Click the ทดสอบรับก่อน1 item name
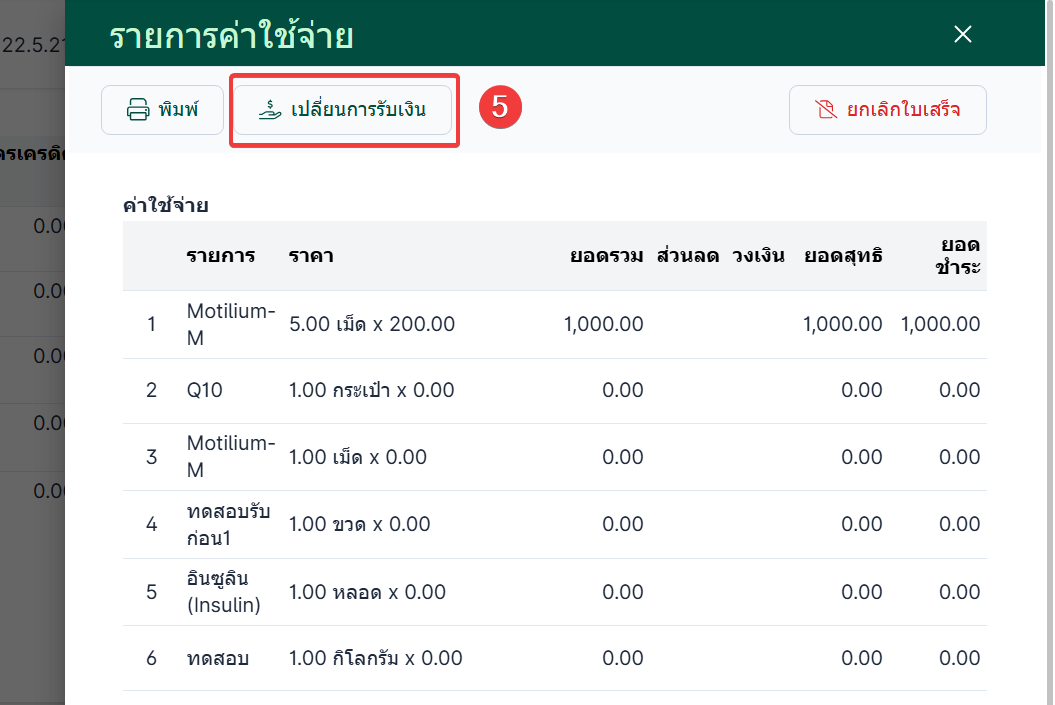 228,525
